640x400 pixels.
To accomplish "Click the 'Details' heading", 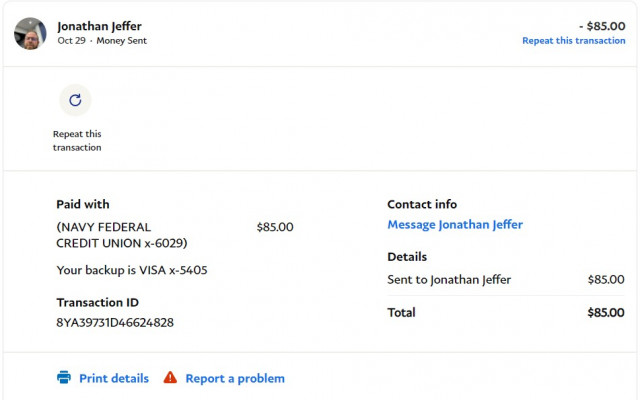I will pos(407,257).
